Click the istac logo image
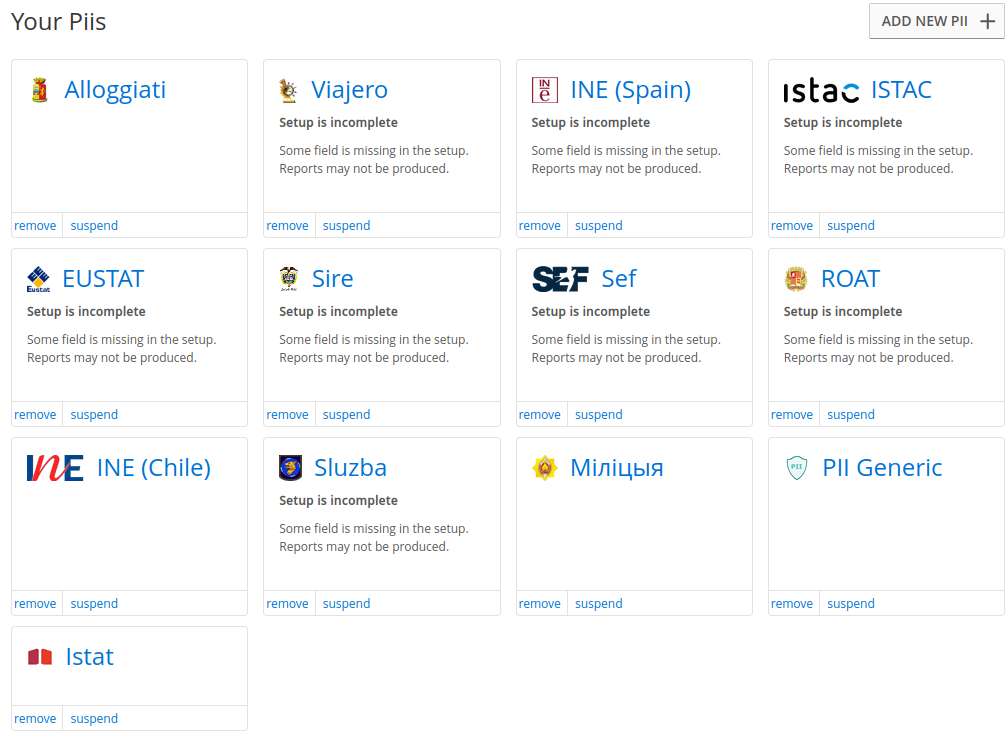 pyautogui.click(x=821, y=91)
